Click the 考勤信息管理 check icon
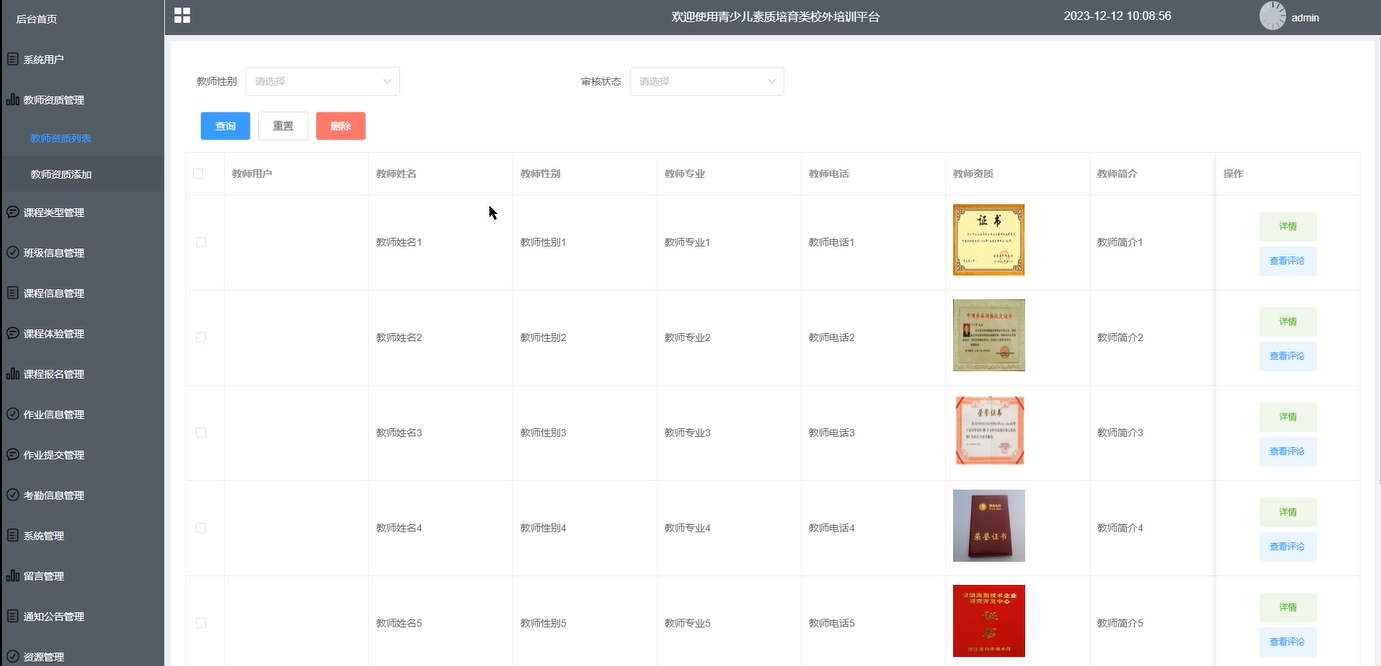Screen dimensions: 1381x666 12,495
